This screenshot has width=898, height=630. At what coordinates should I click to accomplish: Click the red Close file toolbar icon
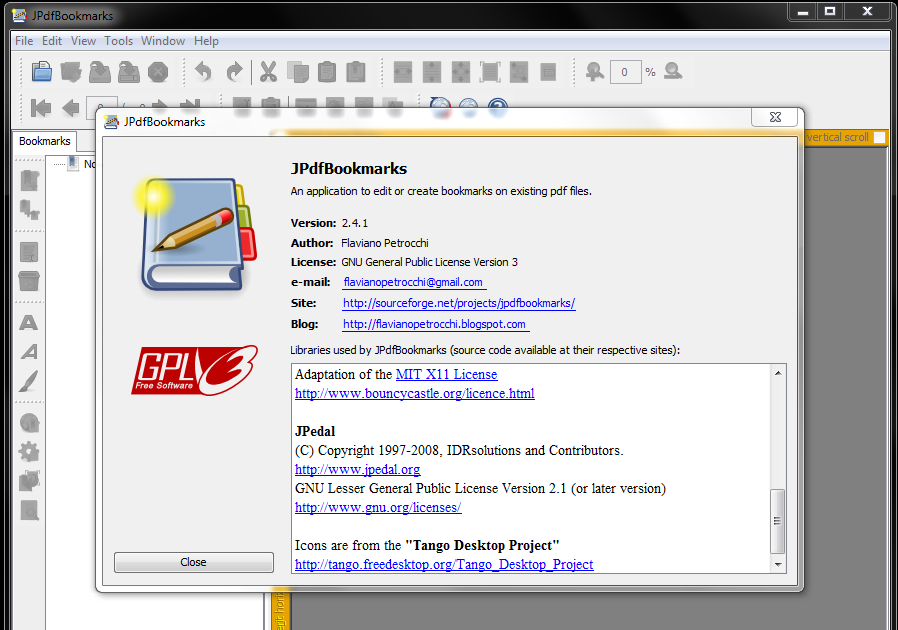158,72
